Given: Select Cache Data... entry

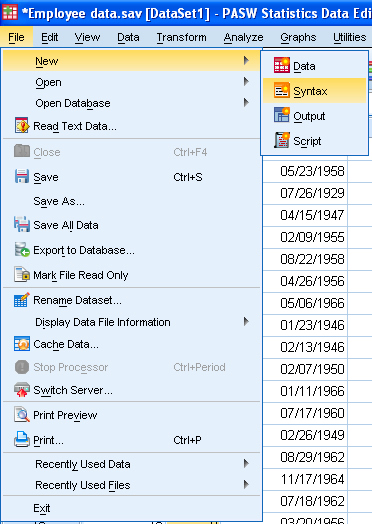Looking at the screenshot, I should 131,344.
